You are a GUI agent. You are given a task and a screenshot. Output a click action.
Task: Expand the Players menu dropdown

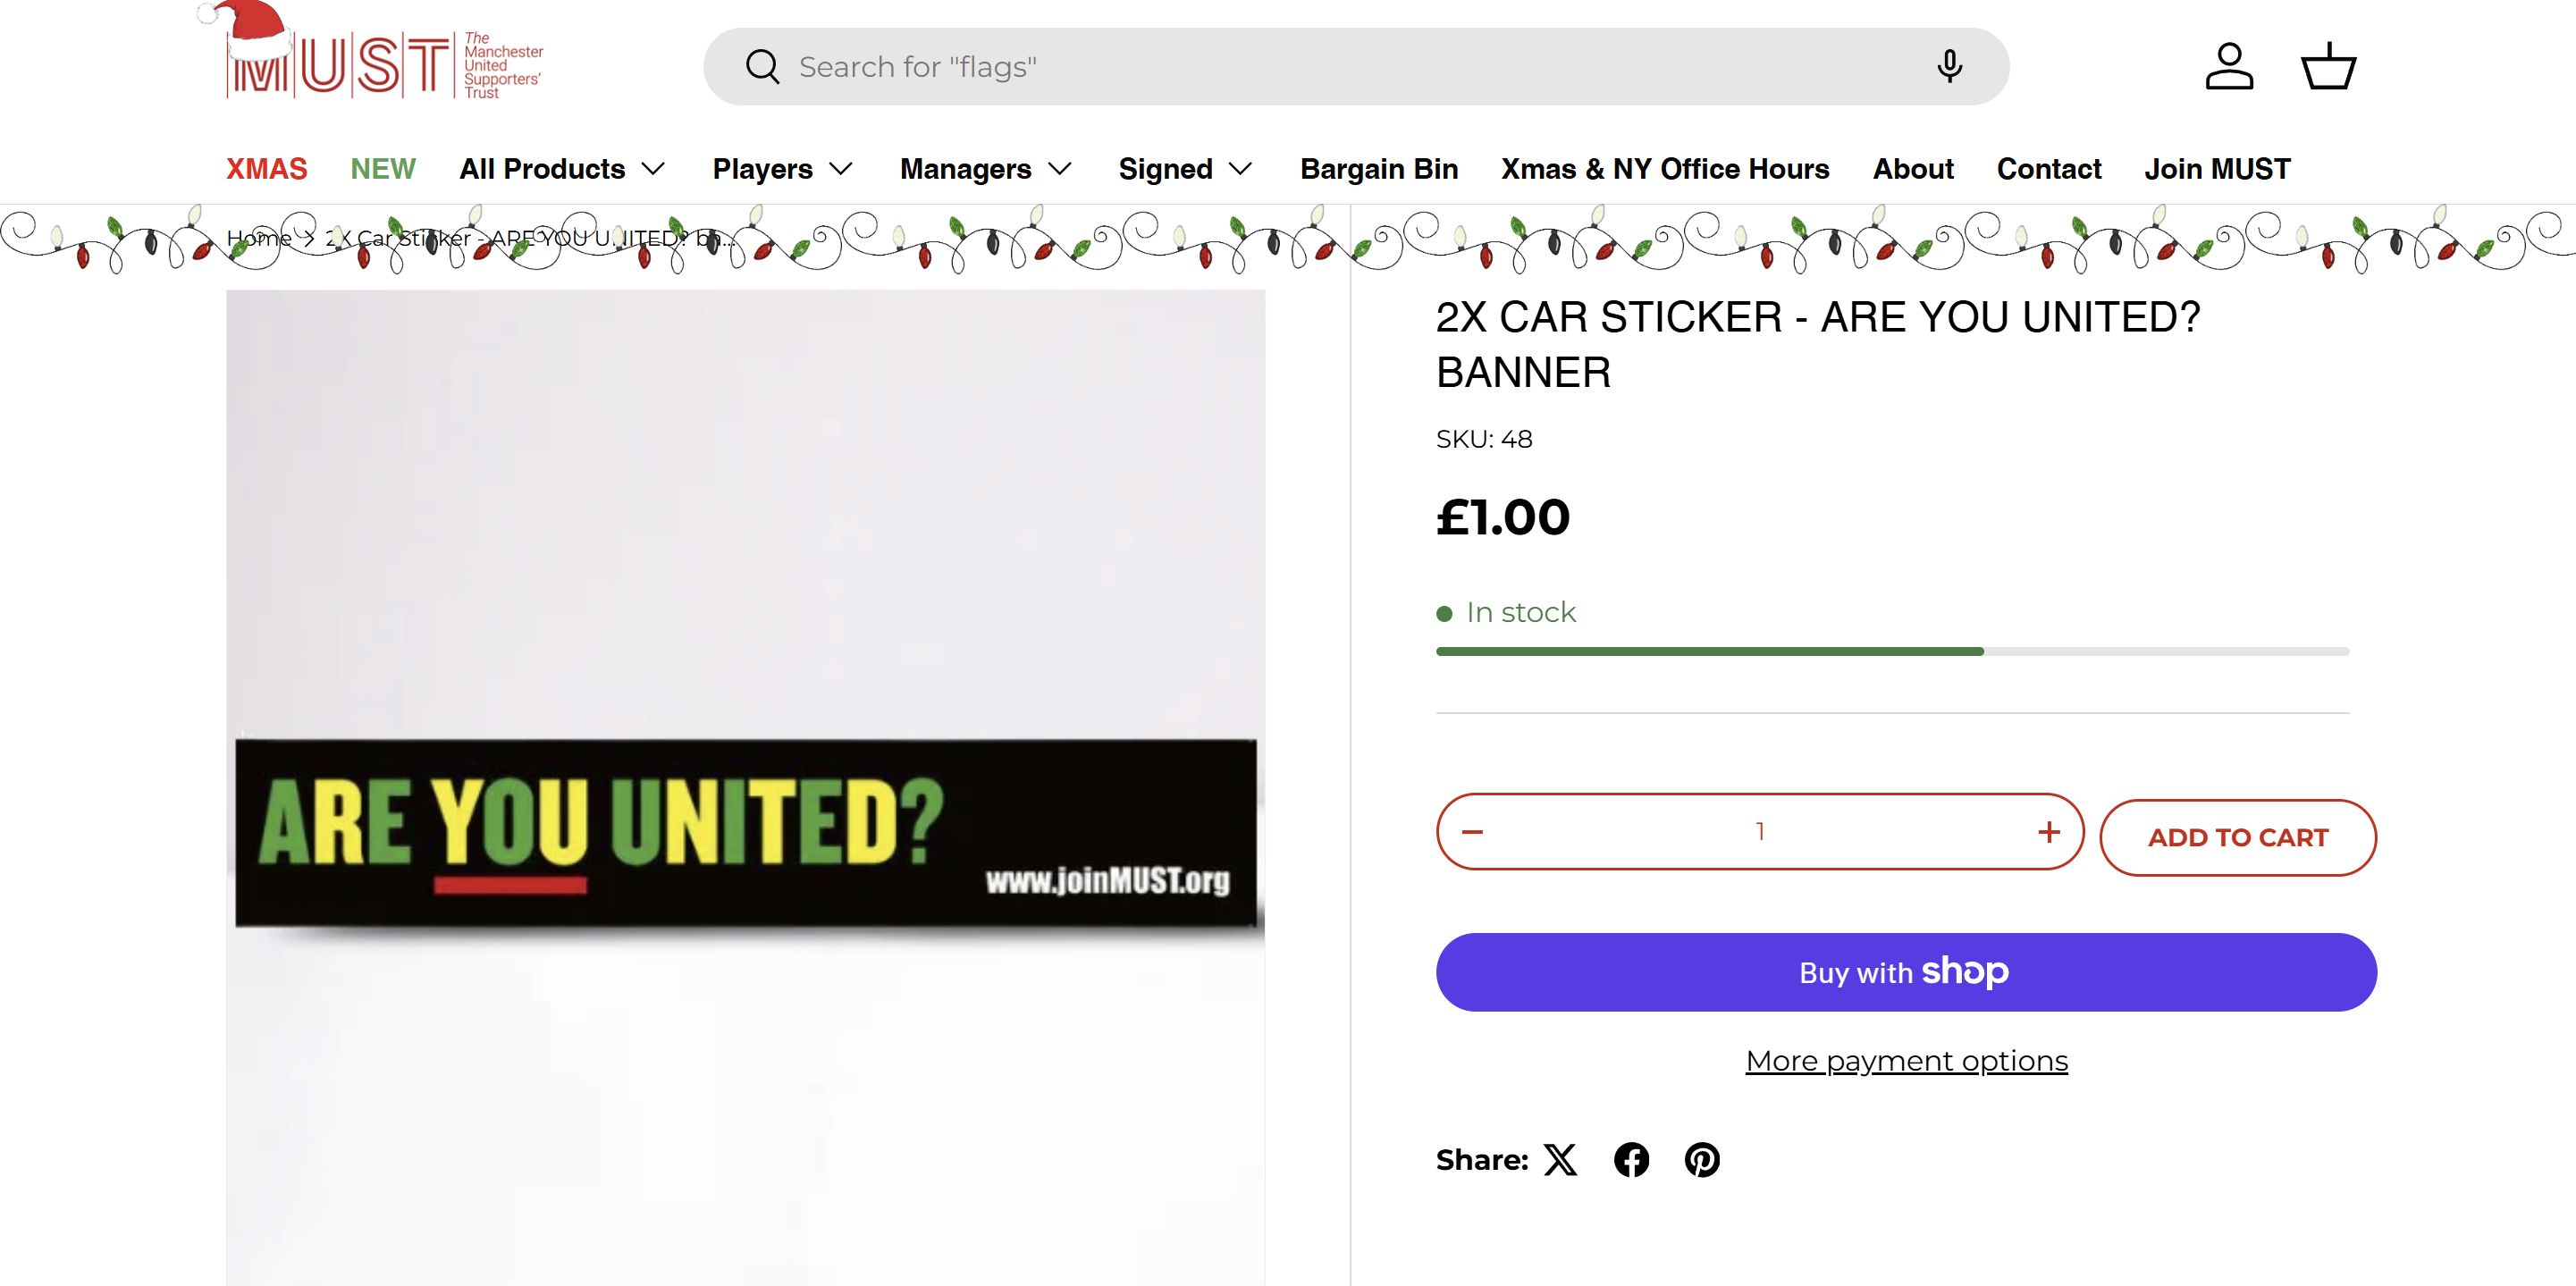pyautogui.click(x=782, y=169)
